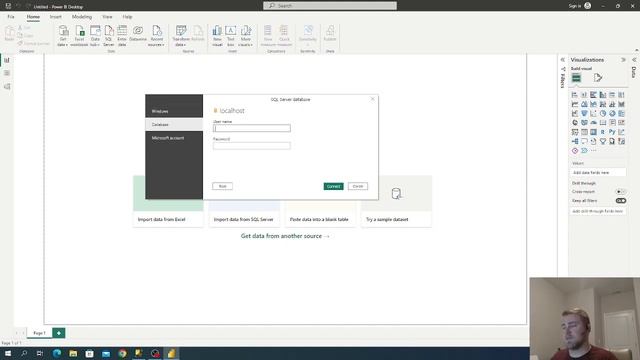The height and width of the screenshot is (360, 640).
Task: Select Microsoft account authentication in dialog
Action: click(174, 138)
